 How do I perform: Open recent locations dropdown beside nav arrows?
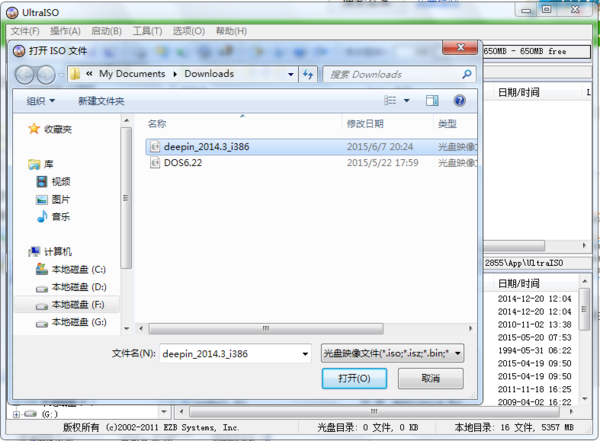click(61, 75)
